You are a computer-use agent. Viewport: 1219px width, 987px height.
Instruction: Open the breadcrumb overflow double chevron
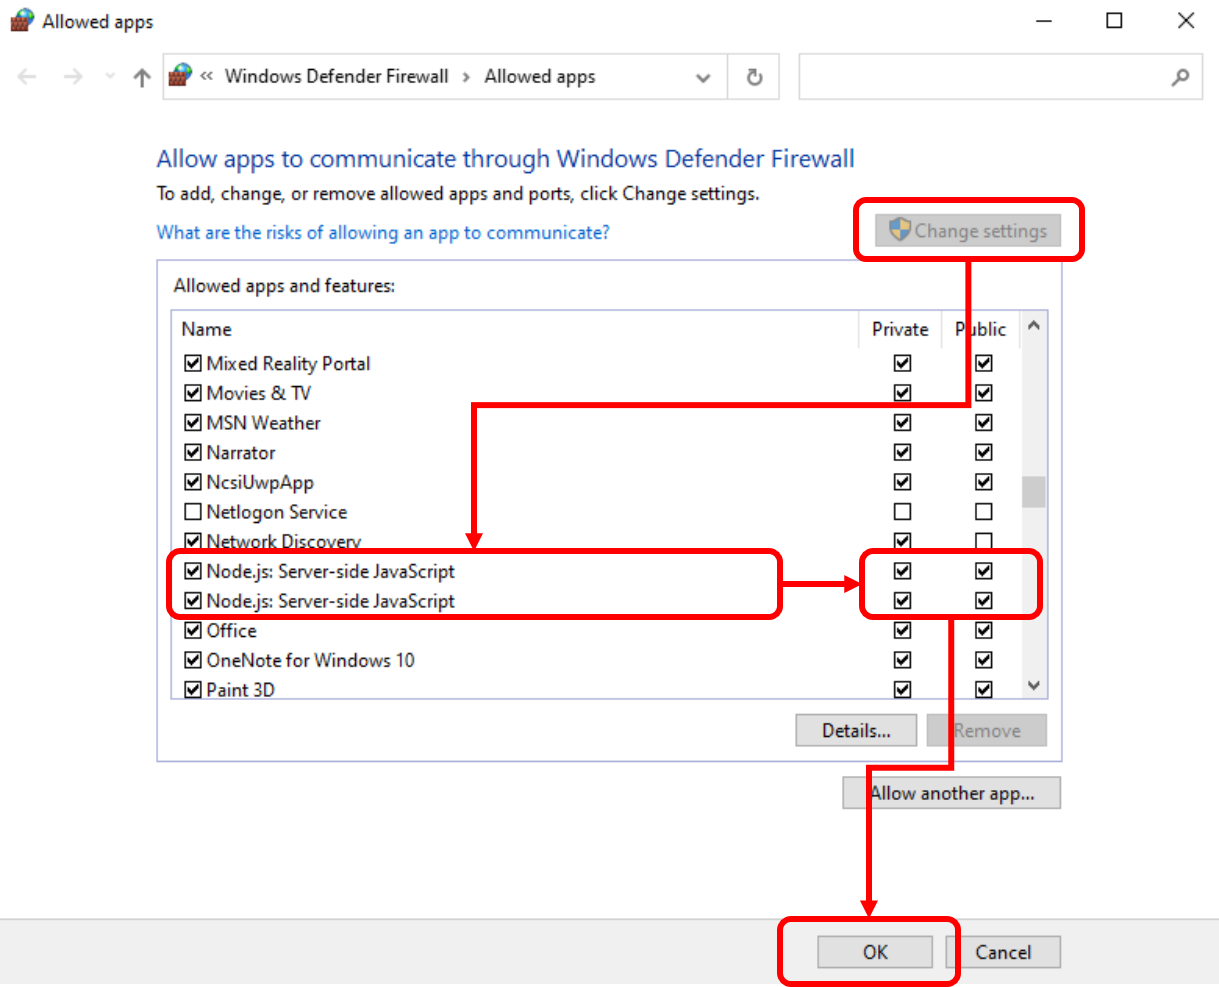207,76
